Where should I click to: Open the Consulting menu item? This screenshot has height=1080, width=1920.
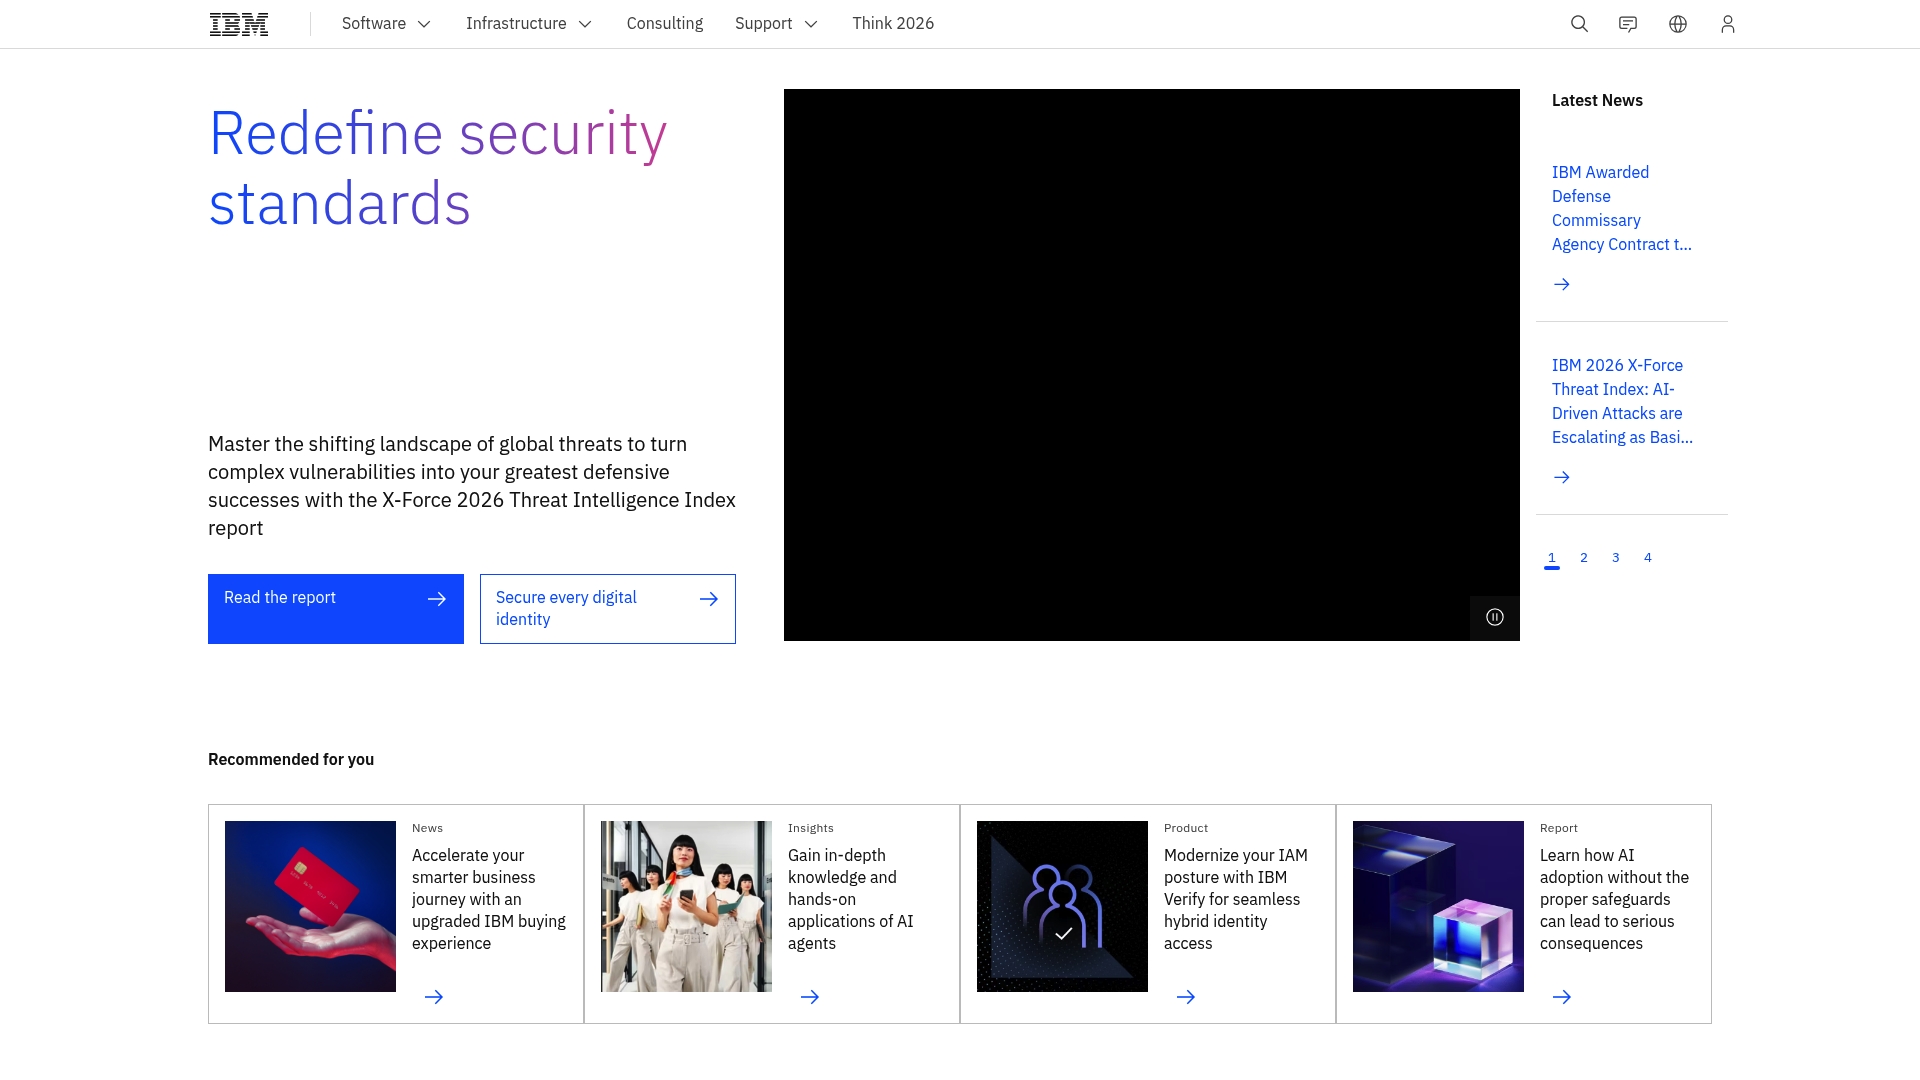(664, 23)
